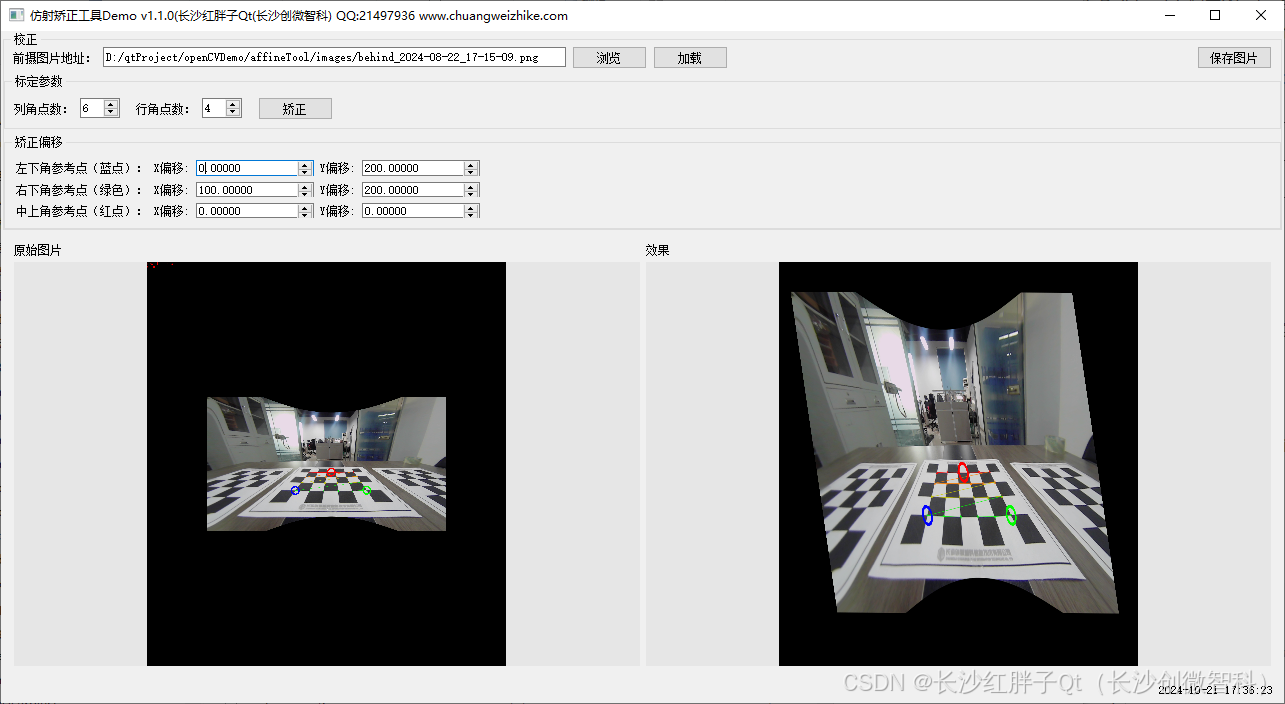The height and width of the screenshot is (704, 1285).
Task: Click 矫正 to run correction
Action: point(295,108)
